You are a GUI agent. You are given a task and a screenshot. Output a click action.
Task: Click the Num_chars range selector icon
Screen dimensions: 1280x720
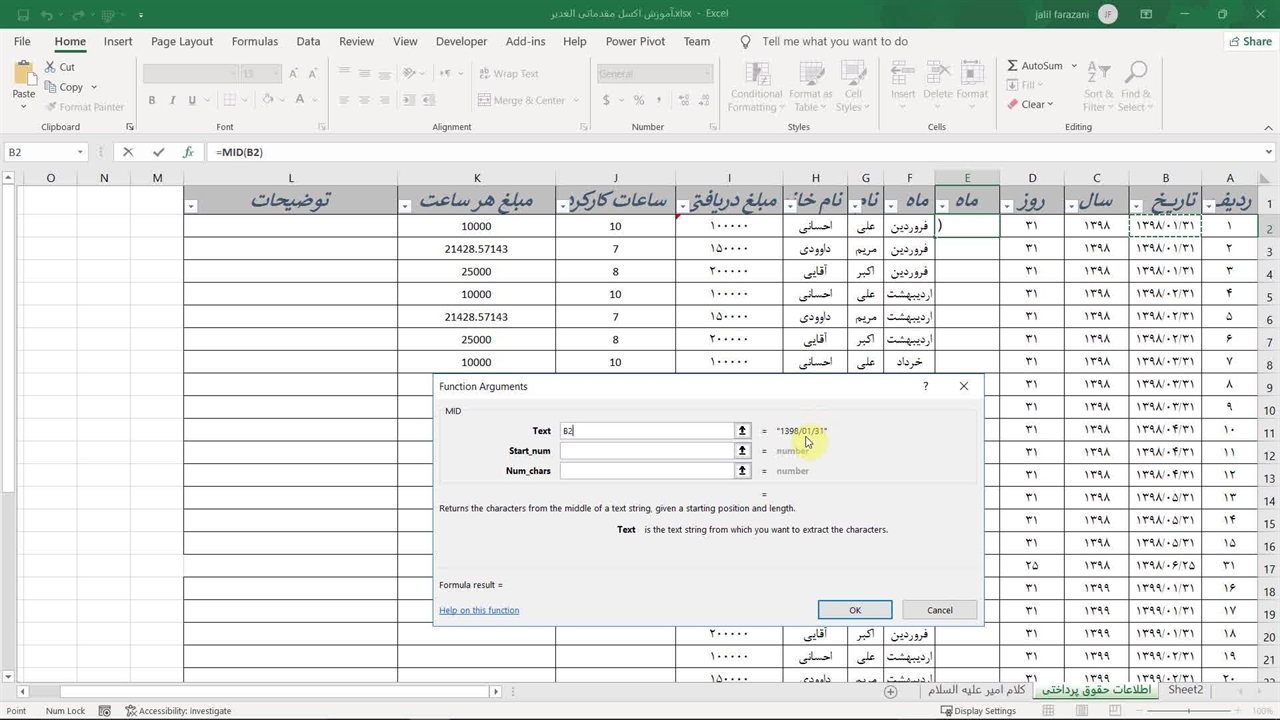pos(742,470)
